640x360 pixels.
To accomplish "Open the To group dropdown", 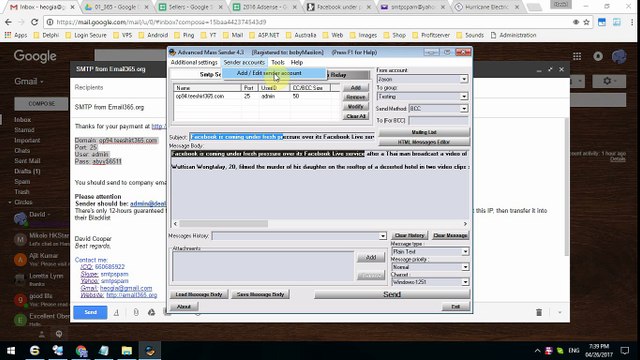I will coord(464,97).
